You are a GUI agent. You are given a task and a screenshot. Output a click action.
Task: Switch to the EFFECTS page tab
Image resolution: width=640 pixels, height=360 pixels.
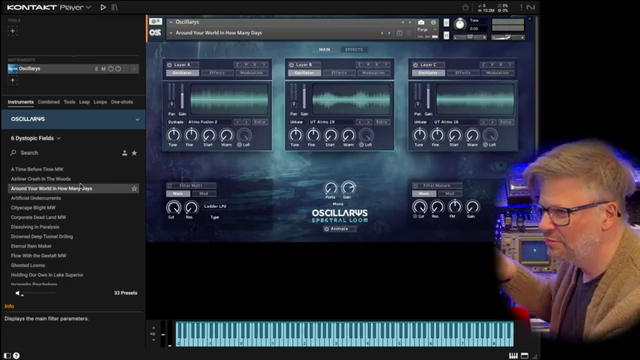pos(354,49)
